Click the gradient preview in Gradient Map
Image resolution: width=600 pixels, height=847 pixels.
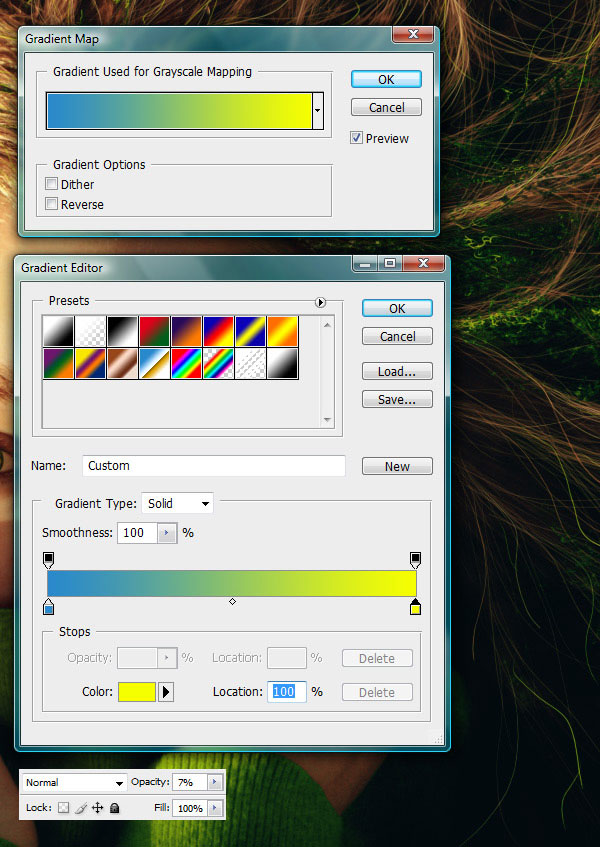pyautogui.click(x=179, y=111)
